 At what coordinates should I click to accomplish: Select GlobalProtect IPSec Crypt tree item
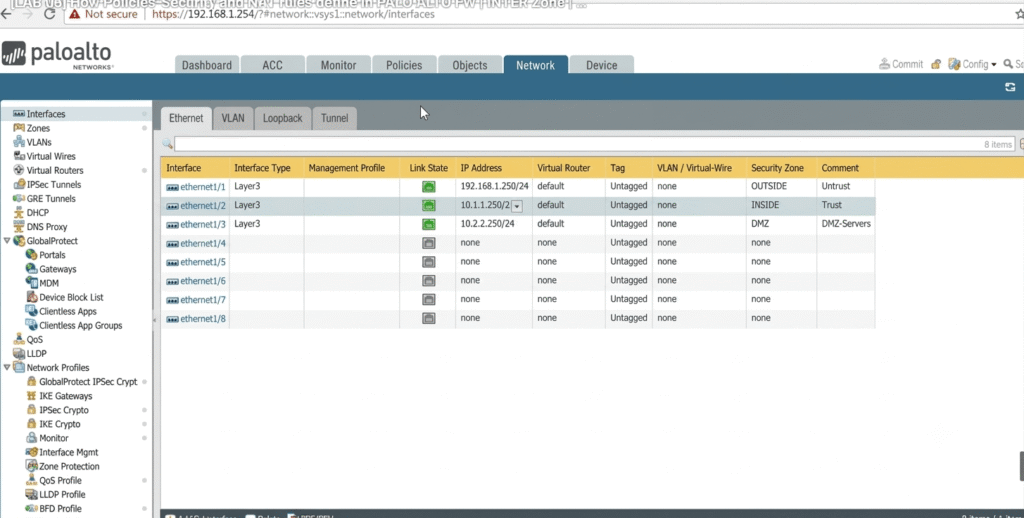[88, 381]
